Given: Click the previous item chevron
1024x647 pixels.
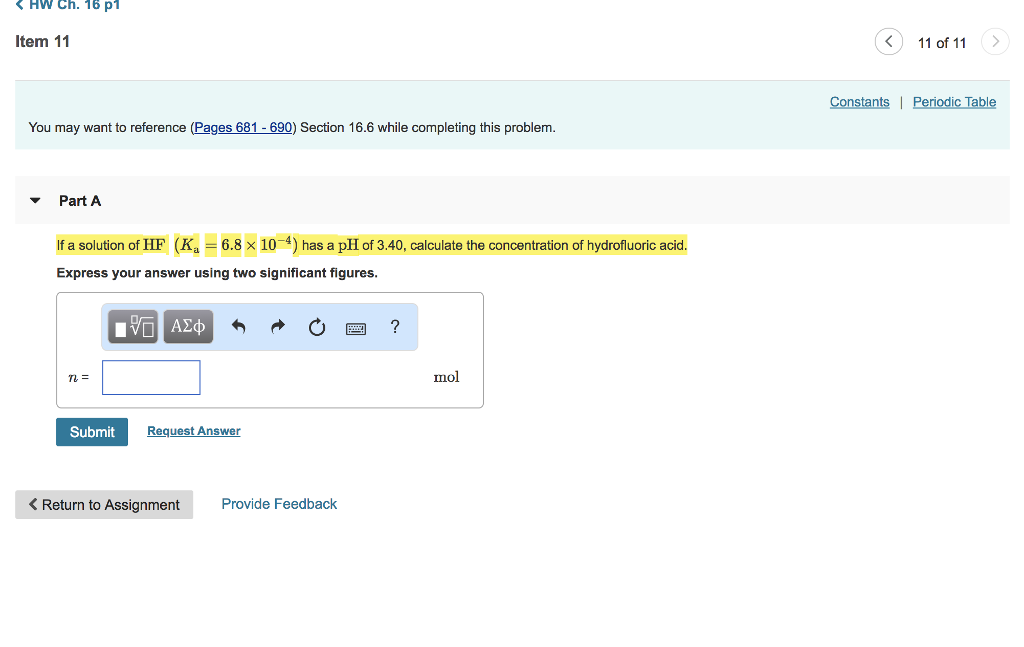Looking at the screenshot, I should (x=888, y=42).
